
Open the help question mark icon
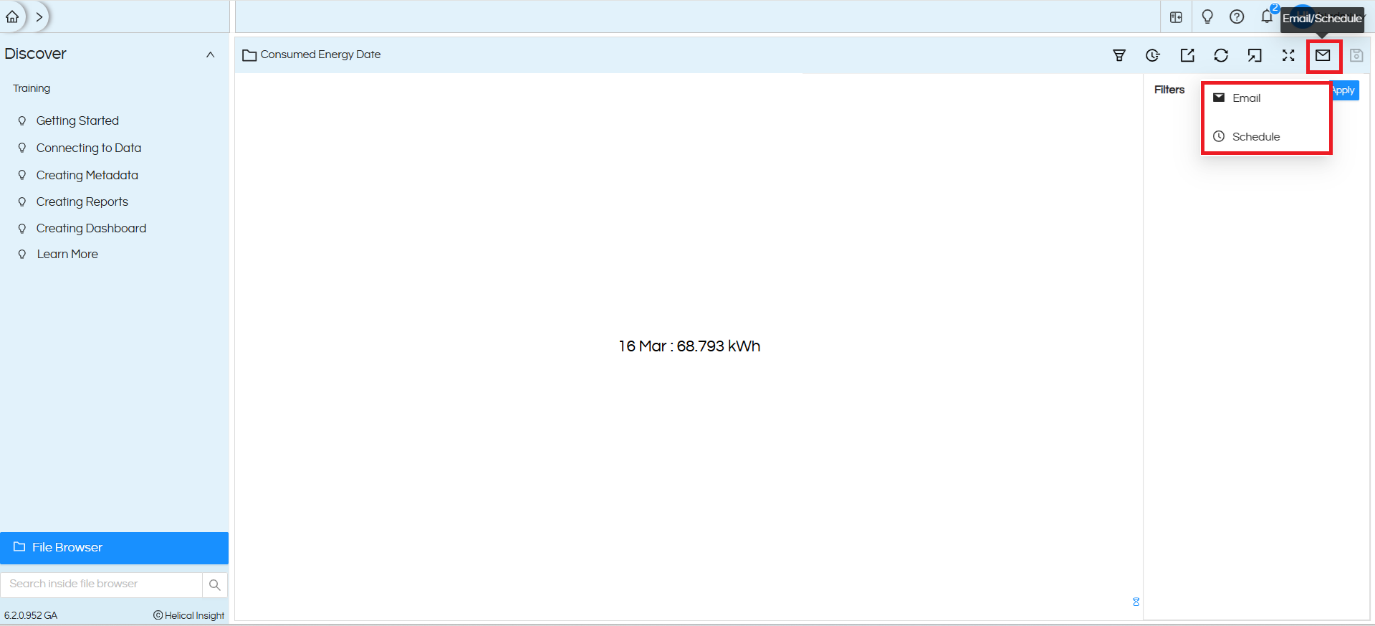(1237, 17)
